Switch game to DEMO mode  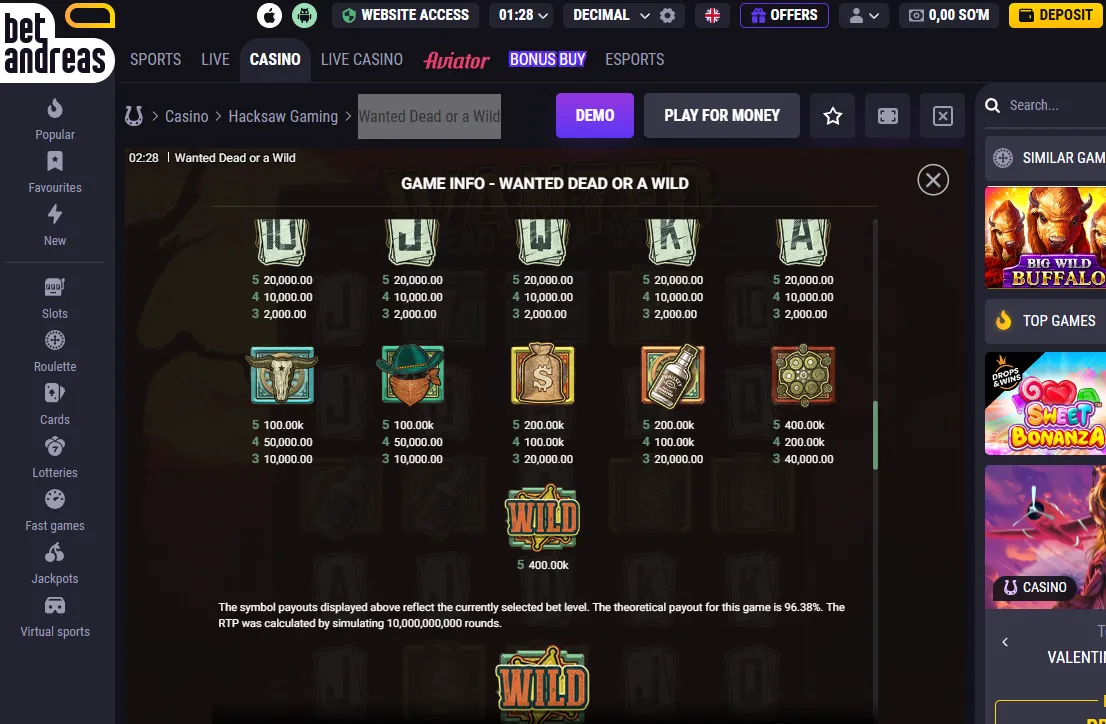click(x=595, y=116)
